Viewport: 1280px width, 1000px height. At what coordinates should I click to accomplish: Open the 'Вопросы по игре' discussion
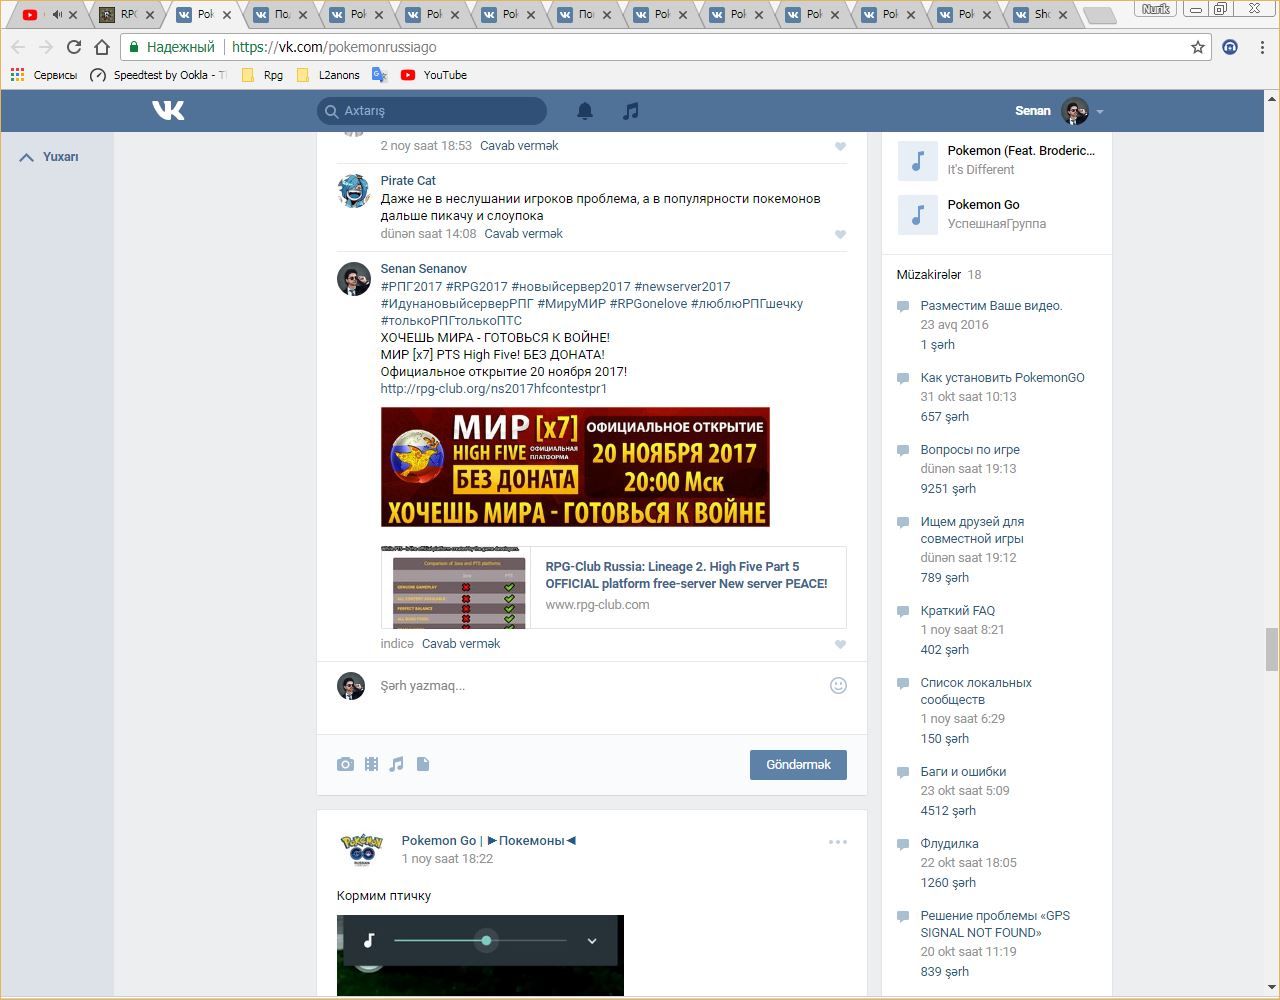tap(970, 450)
